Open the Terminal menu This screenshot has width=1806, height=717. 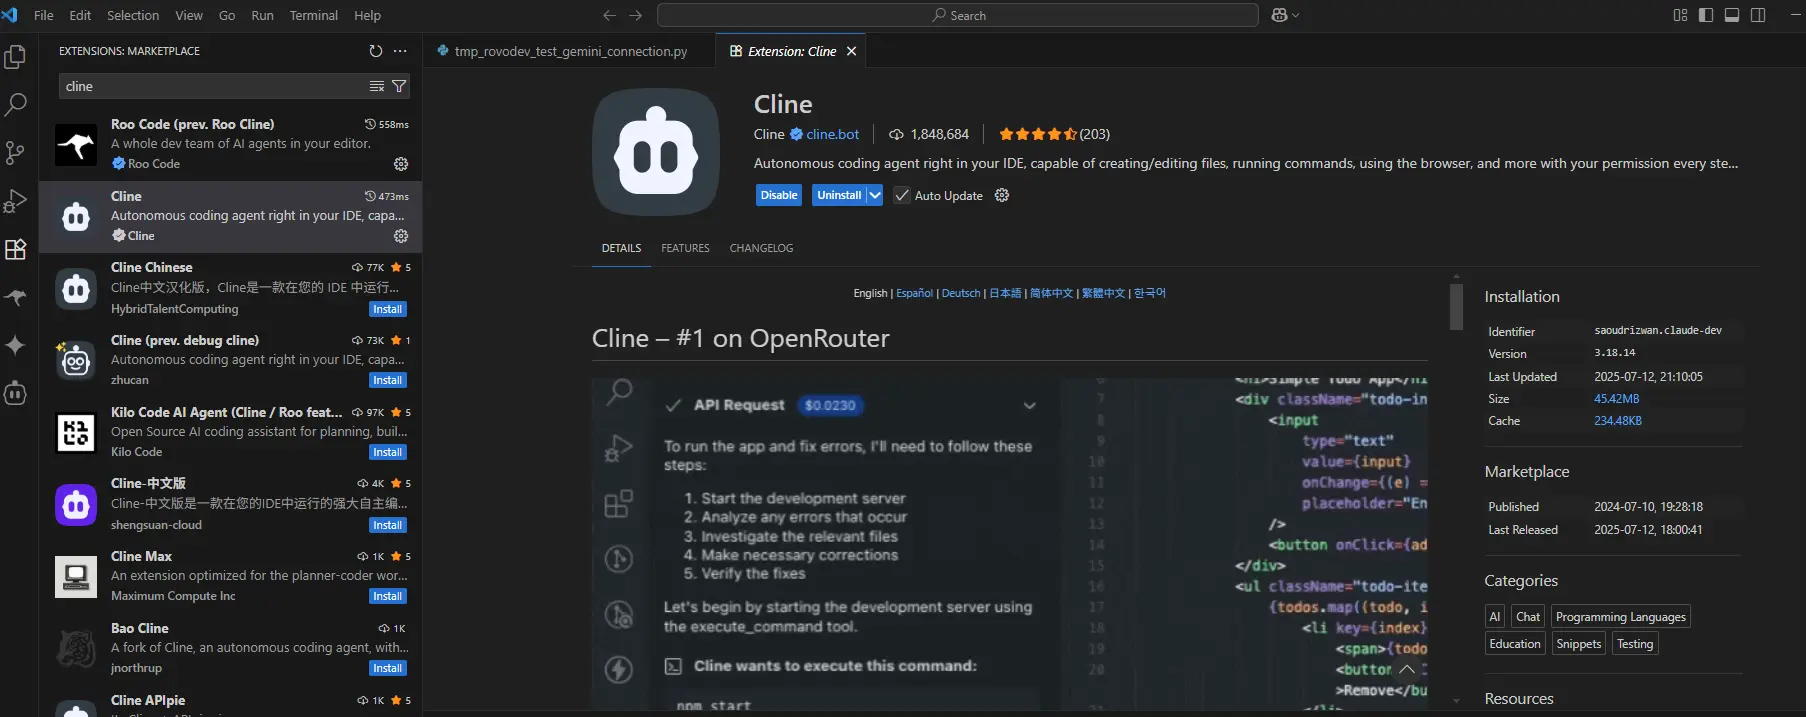[x=314, y=15]
